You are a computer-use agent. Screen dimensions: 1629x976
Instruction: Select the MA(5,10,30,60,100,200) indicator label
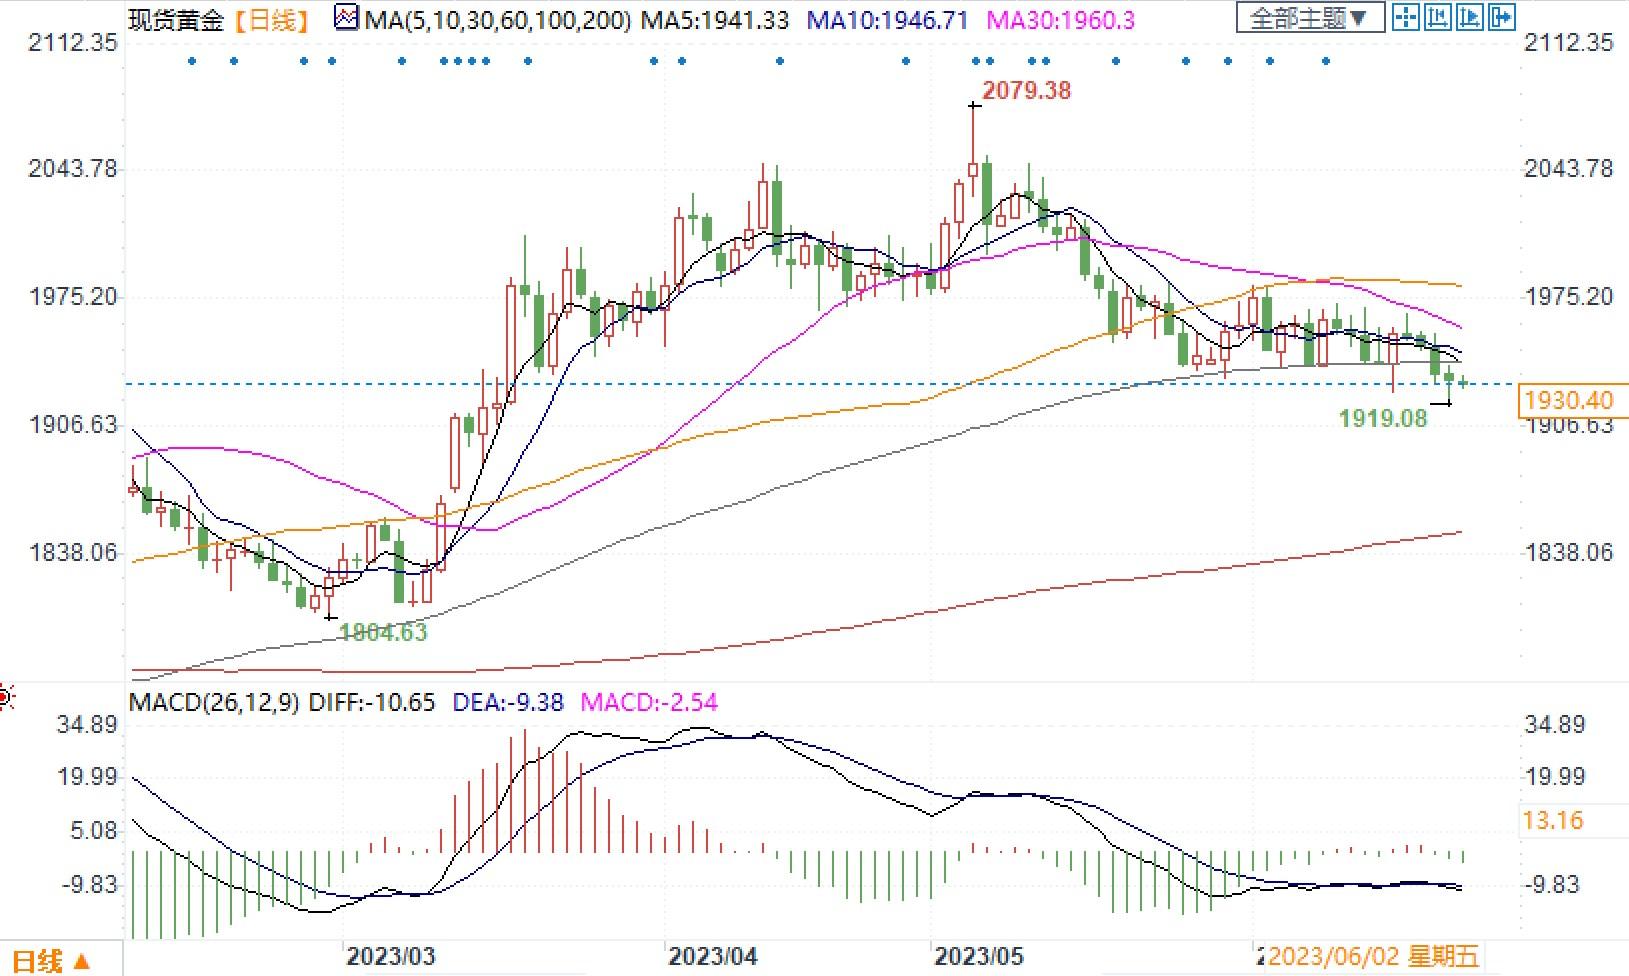497,20
